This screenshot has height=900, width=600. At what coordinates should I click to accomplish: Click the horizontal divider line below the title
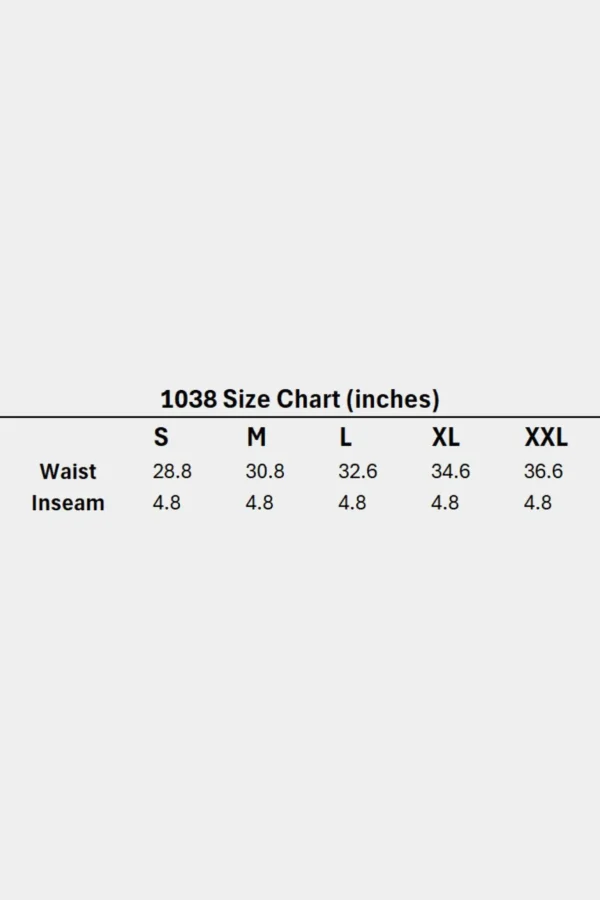(300, 416)
